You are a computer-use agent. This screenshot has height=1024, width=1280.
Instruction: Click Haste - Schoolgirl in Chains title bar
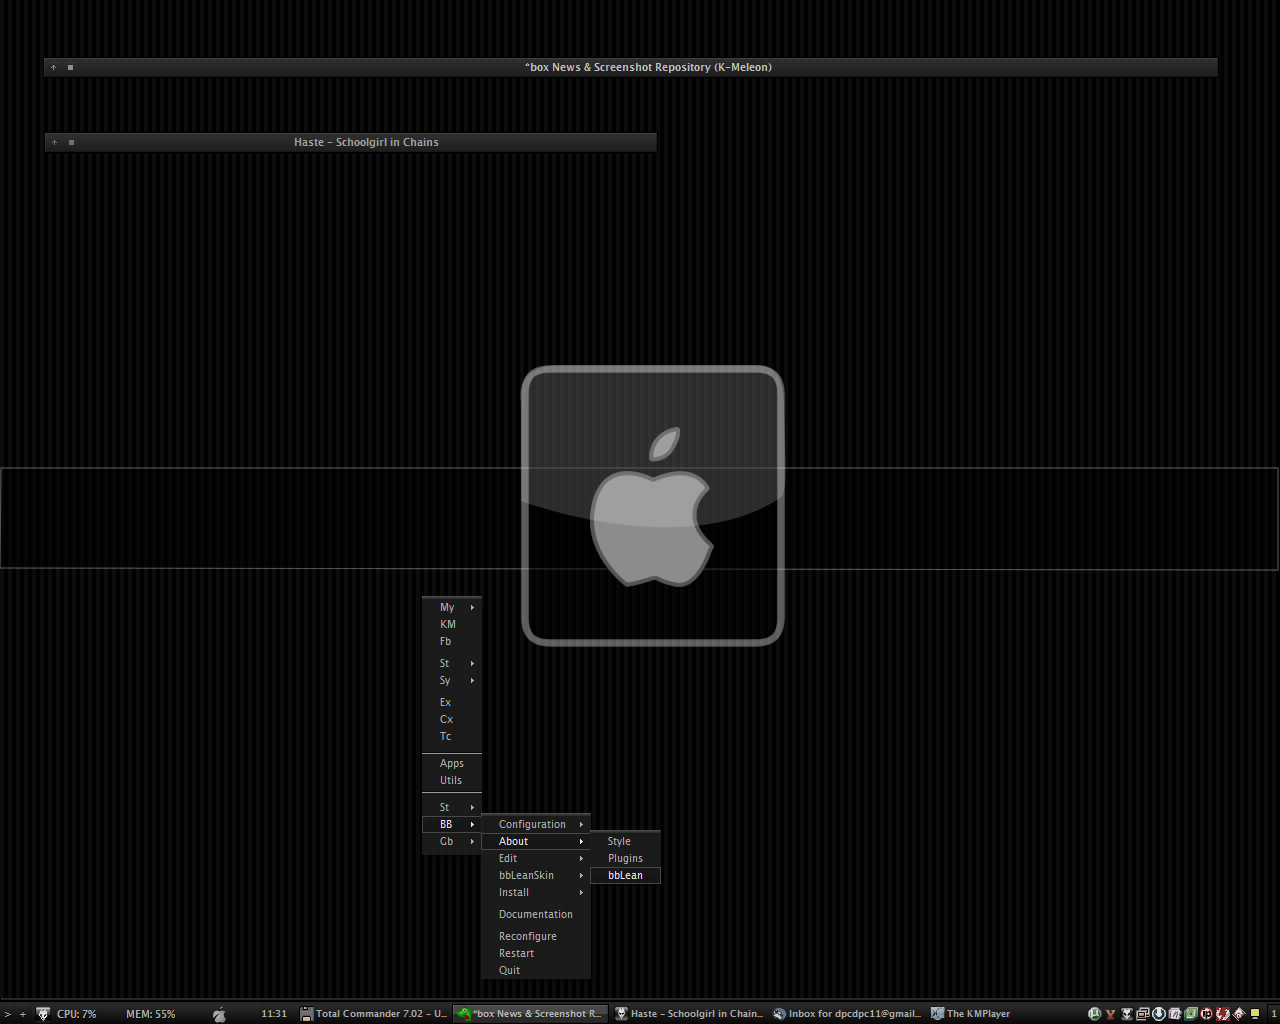click(x=351, y=142)
